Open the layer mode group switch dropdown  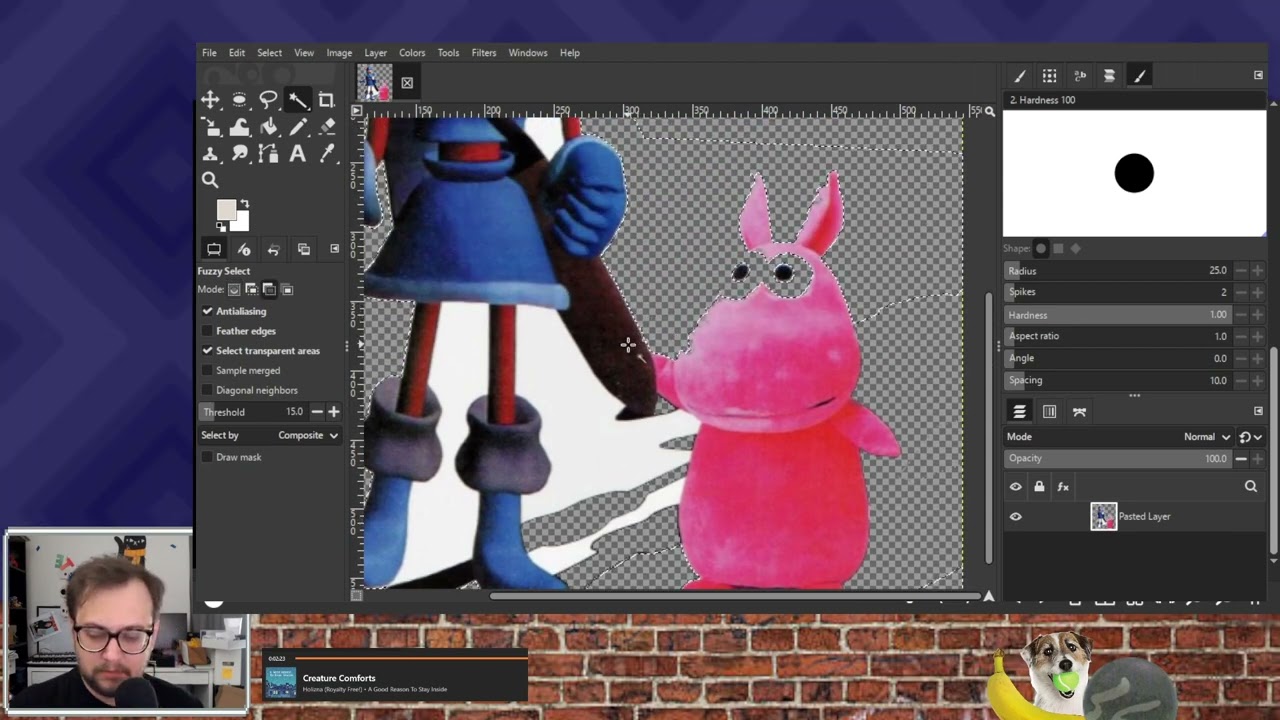1250,437
